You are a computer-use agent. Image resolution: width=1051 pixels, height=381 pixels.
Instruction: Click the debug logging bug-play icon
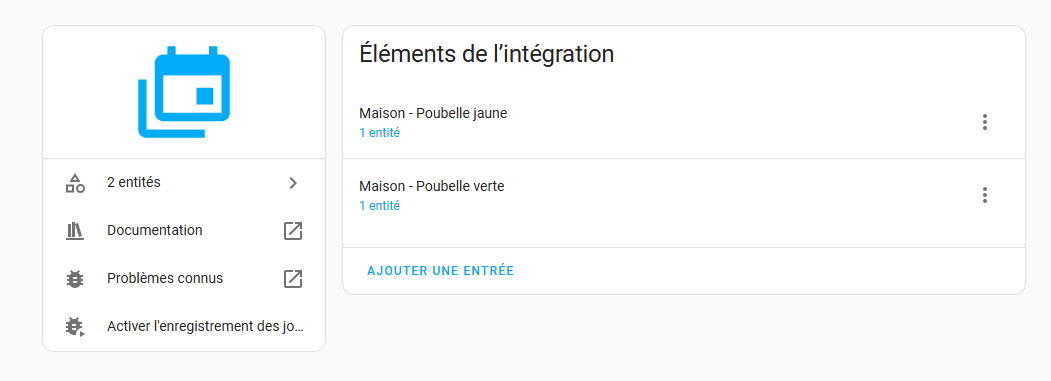coord(75,327)
